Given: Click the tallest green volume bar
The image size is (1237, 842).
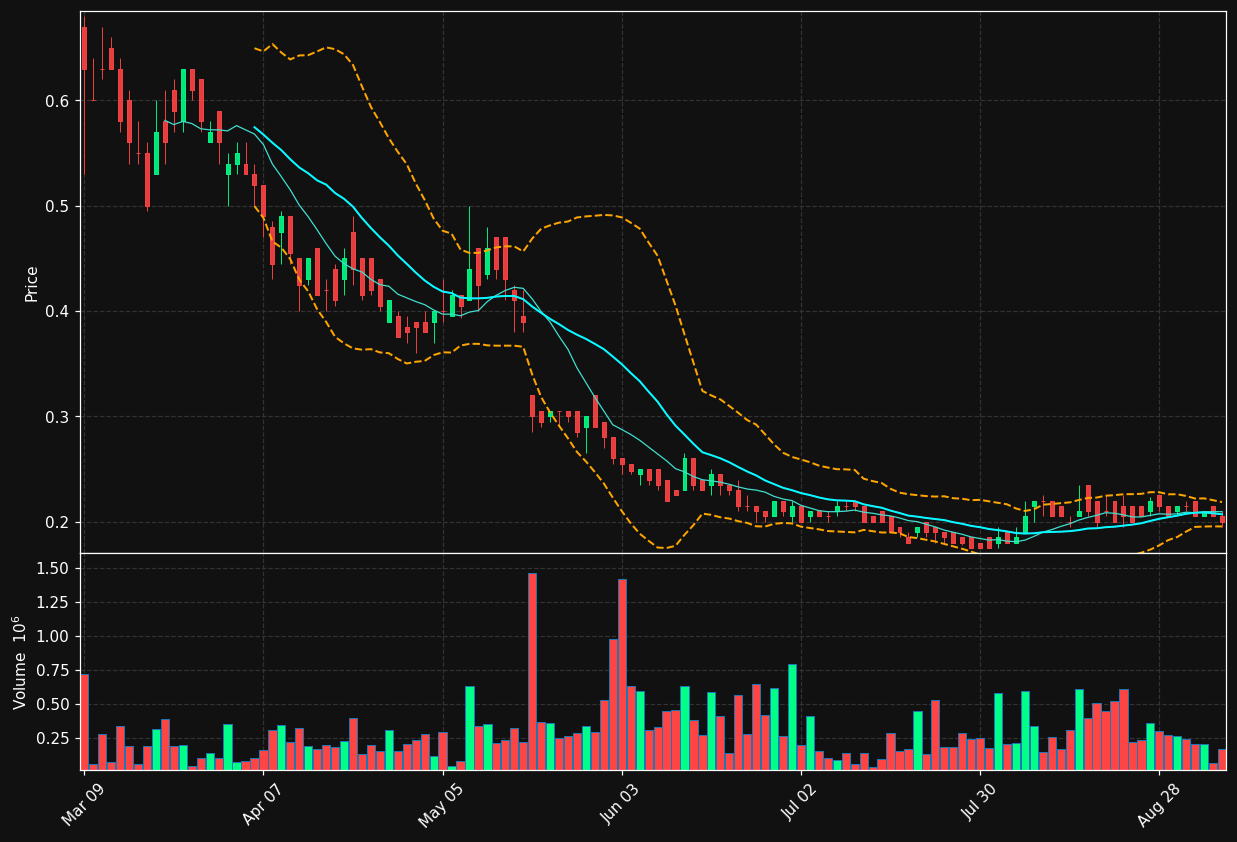Looking at the screenshot, I should (792, 717).
